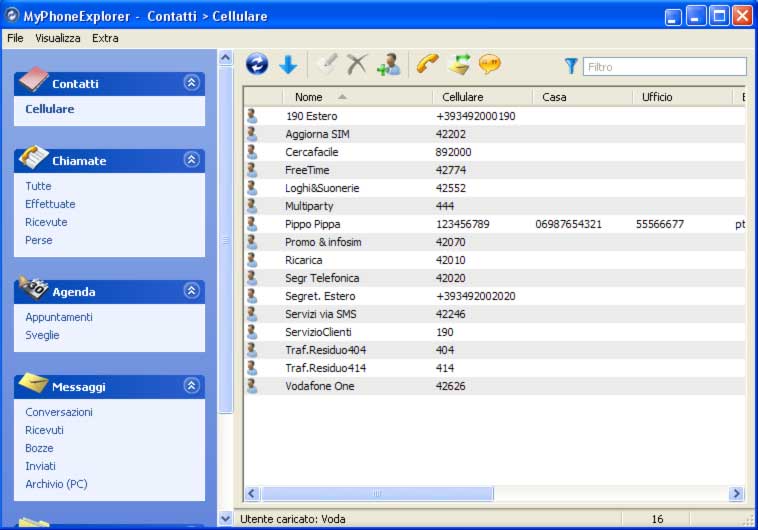Open the File menu
The image size is (758, 530).
pos(15,38)
